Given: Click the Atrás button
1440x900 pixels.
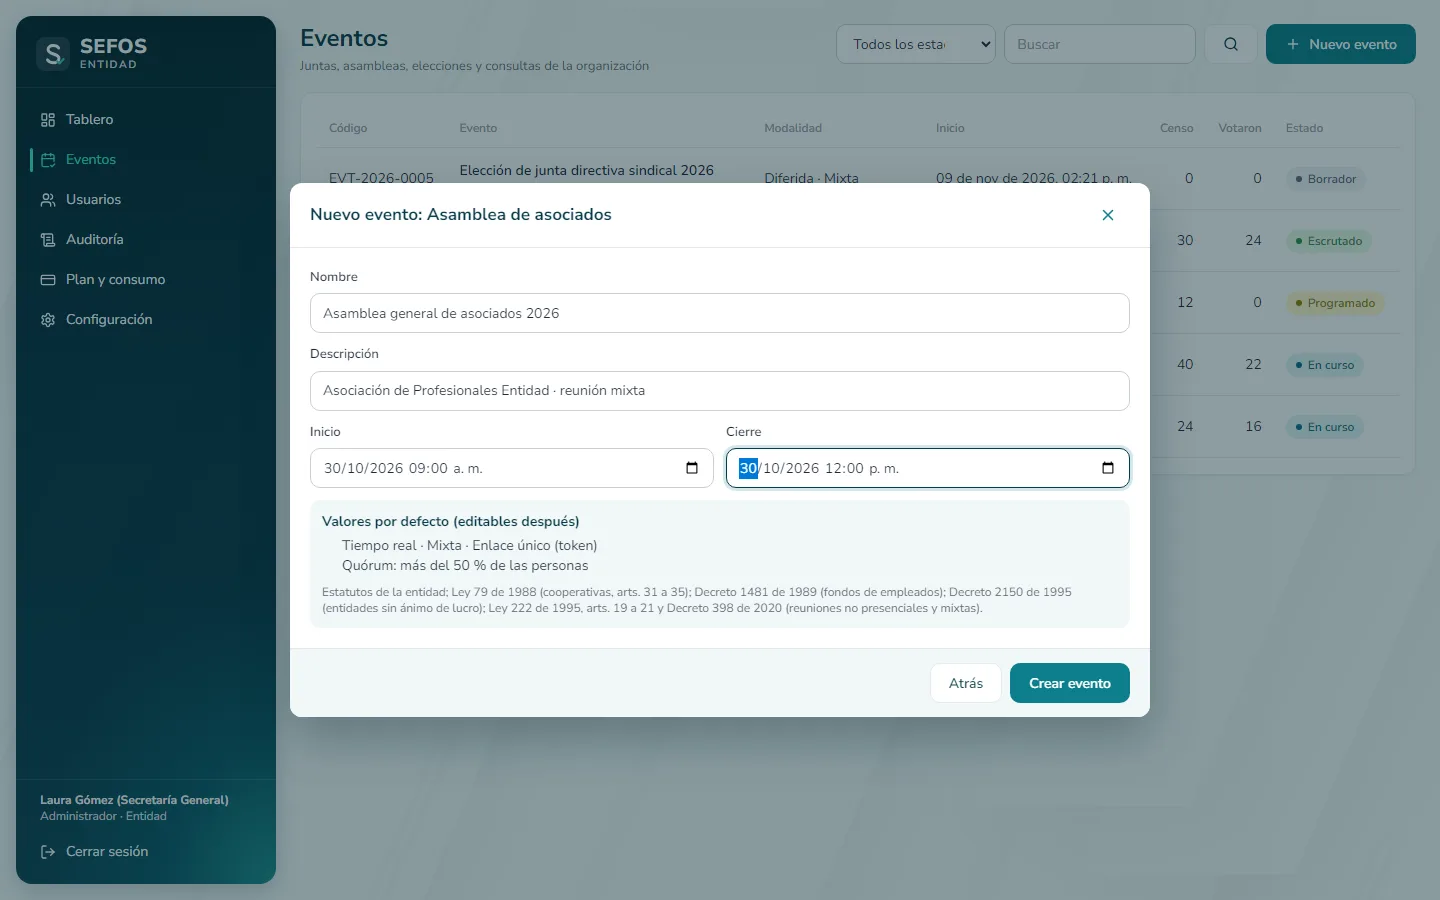Looking at the screenshot, I should click(x=966, y=683).
